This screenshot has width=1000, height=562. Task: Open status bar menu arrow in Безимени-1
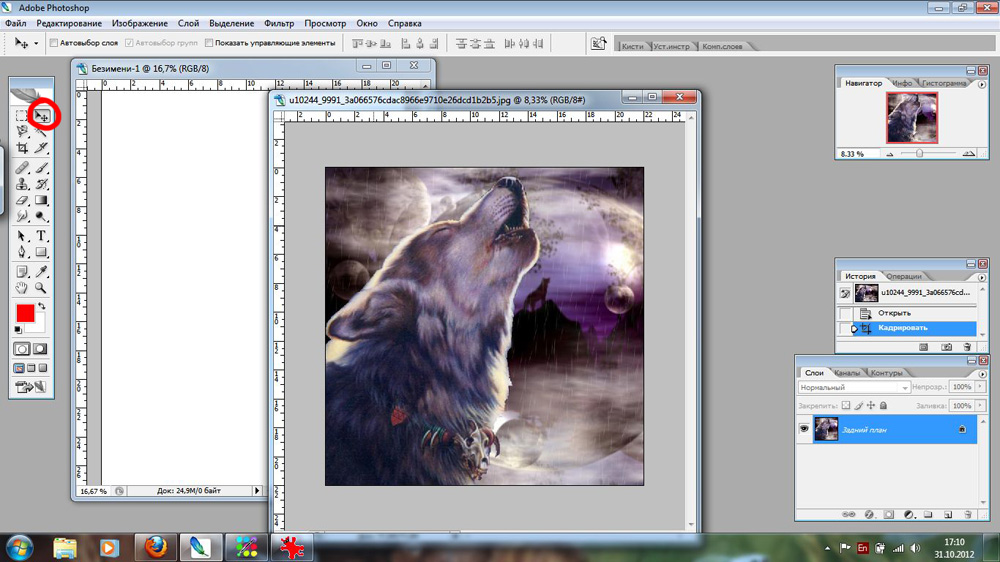click(257, 491)
